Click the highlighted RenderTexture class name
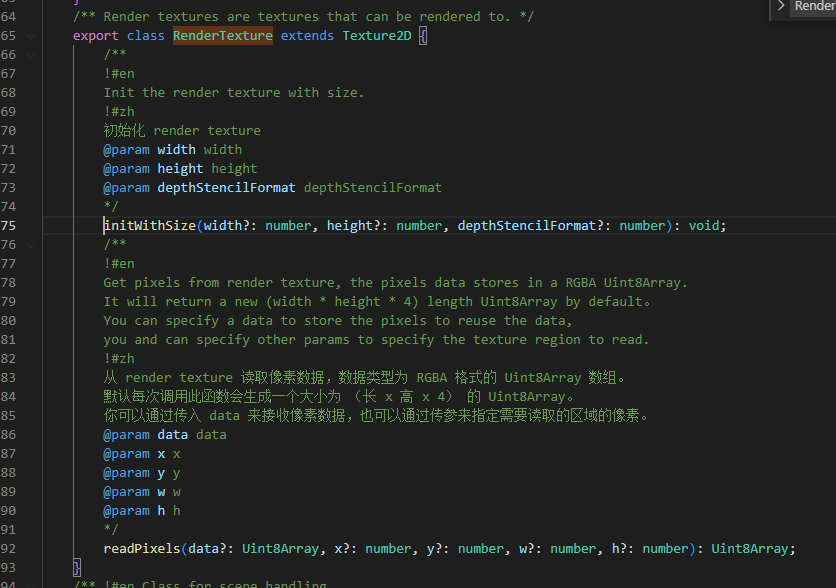This screenshot has height=588, width=836. [222, 36]
